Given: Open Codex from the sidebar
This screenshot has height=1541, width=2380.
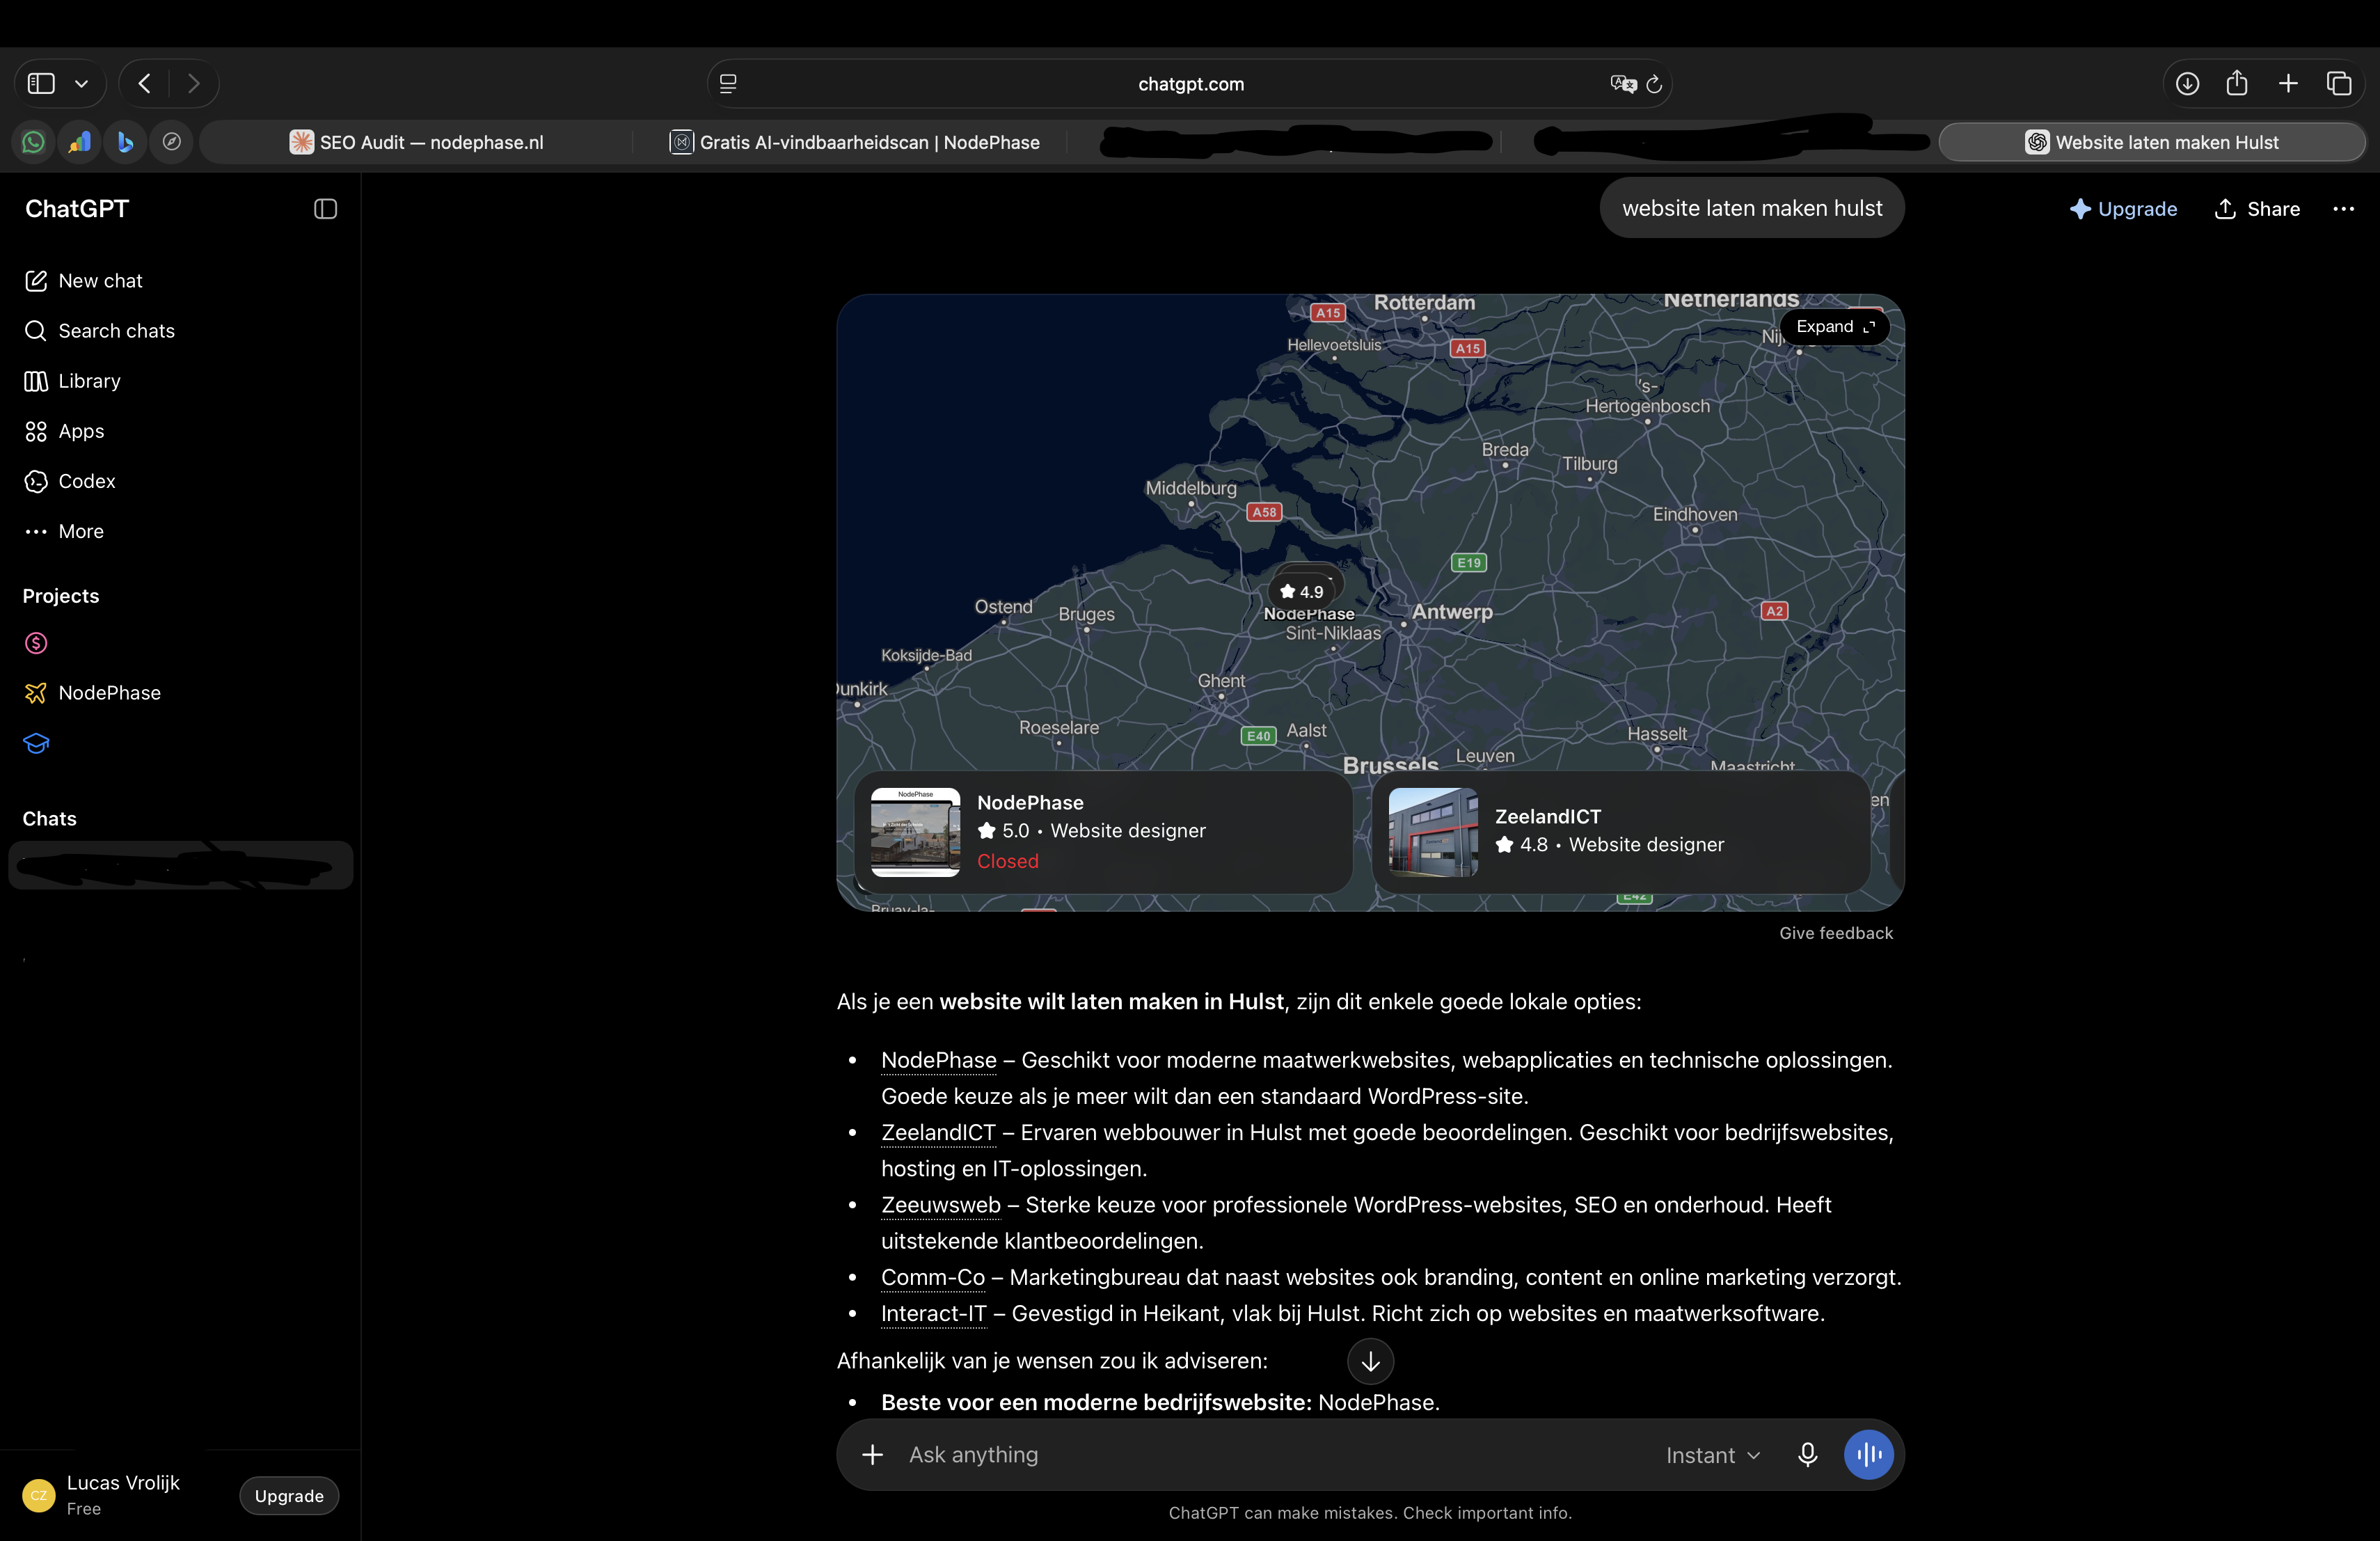Looking at the screenshot, I should point(70,481).
